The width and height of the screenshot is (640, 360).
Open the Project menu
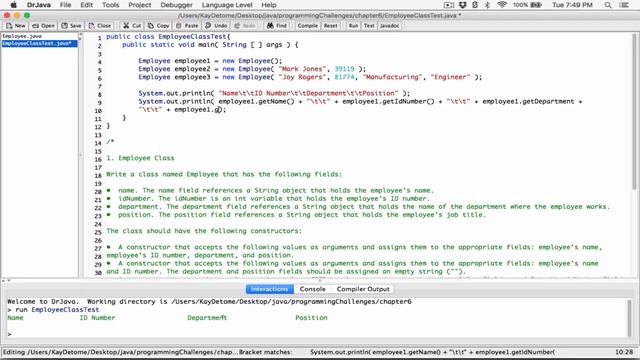tap(140, 5)
